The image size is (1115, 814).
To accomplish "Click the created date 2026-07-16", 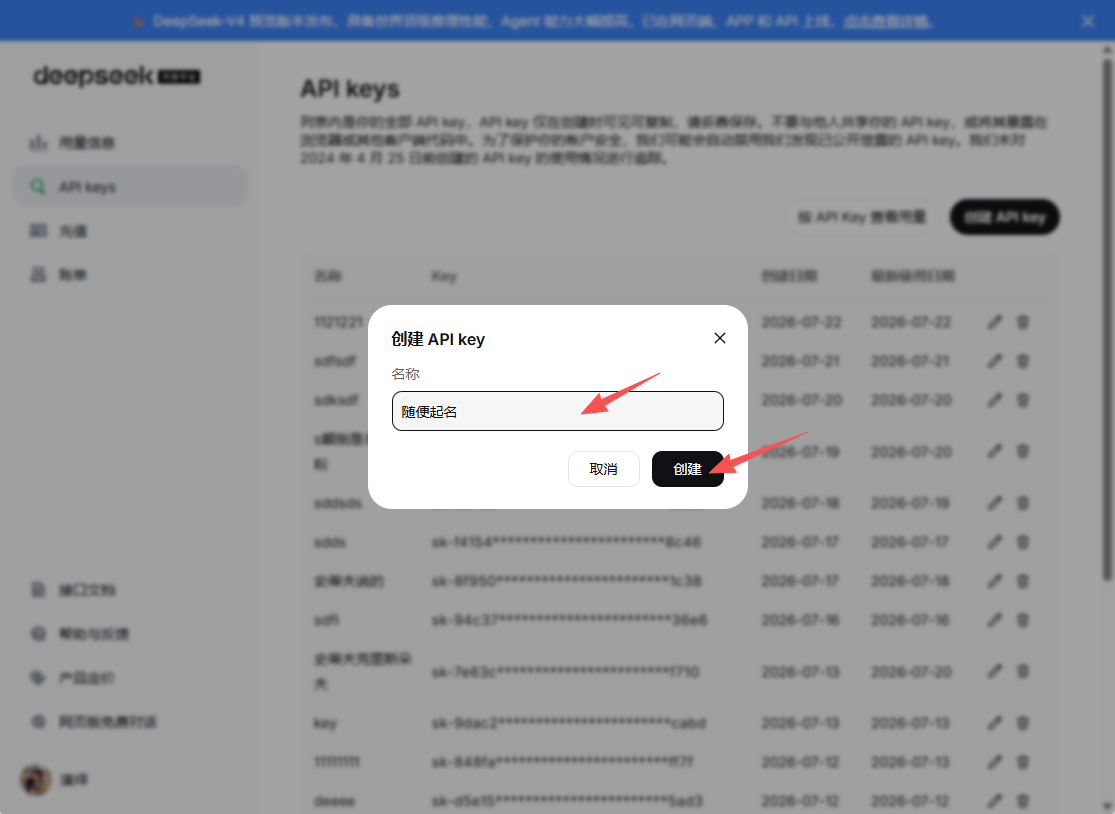I will pyautogui.click(x=801, y=620).
